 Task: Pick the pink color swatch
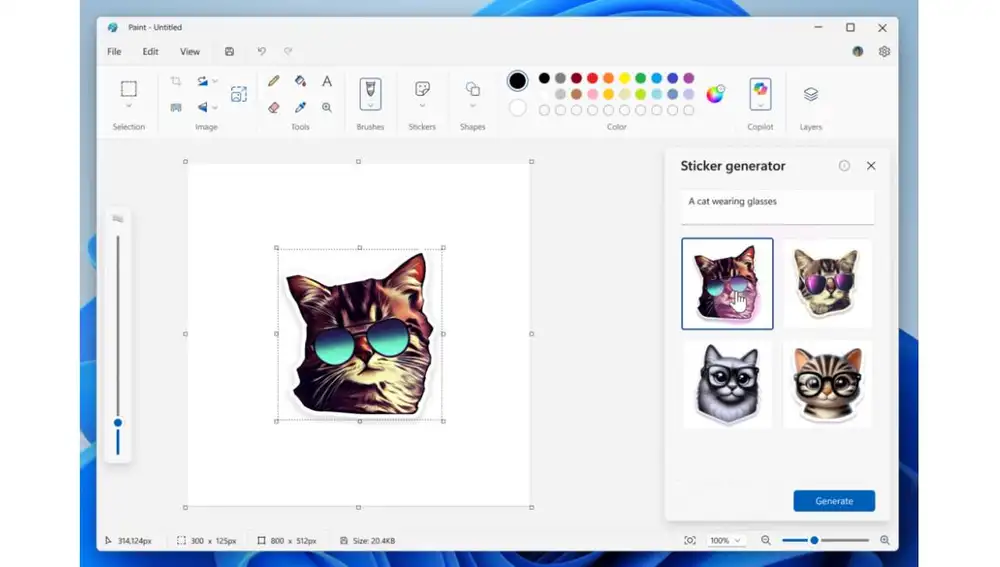[592, 94]
